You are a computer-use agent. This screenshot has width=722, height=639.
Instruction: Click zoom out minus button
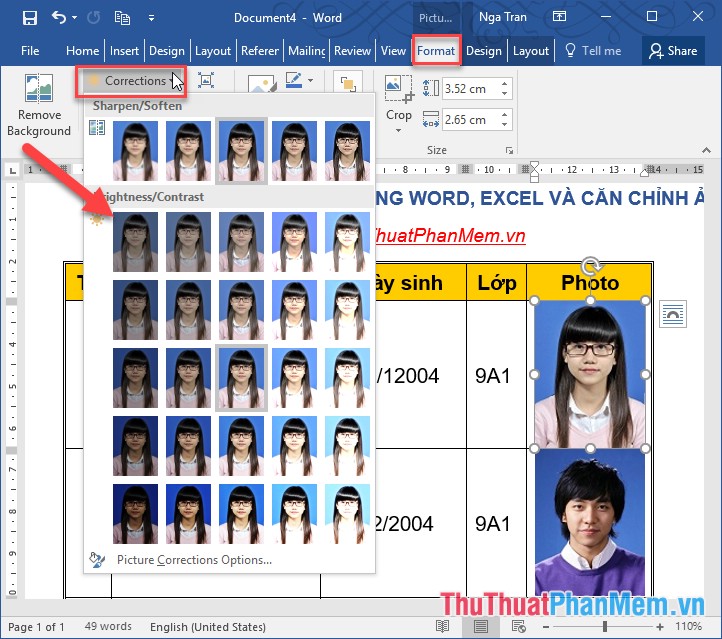(x=546, y=627)
